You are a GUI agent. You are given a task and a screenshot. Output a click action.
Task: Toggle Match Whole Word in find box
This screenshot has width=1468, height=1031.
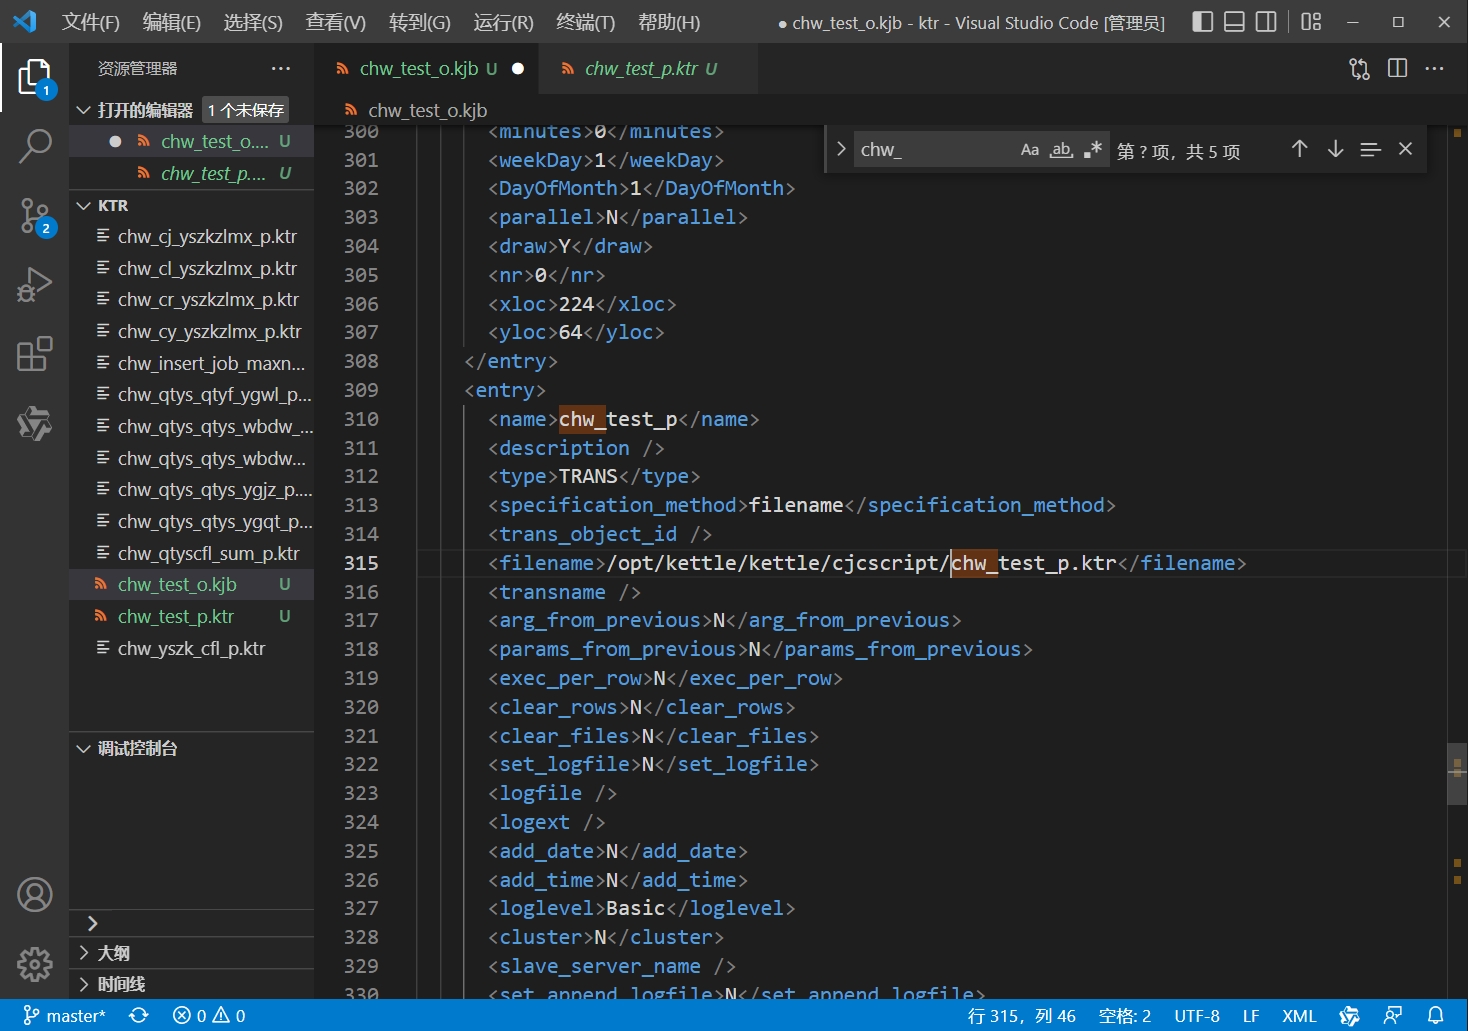click(x=1061, y=150)
